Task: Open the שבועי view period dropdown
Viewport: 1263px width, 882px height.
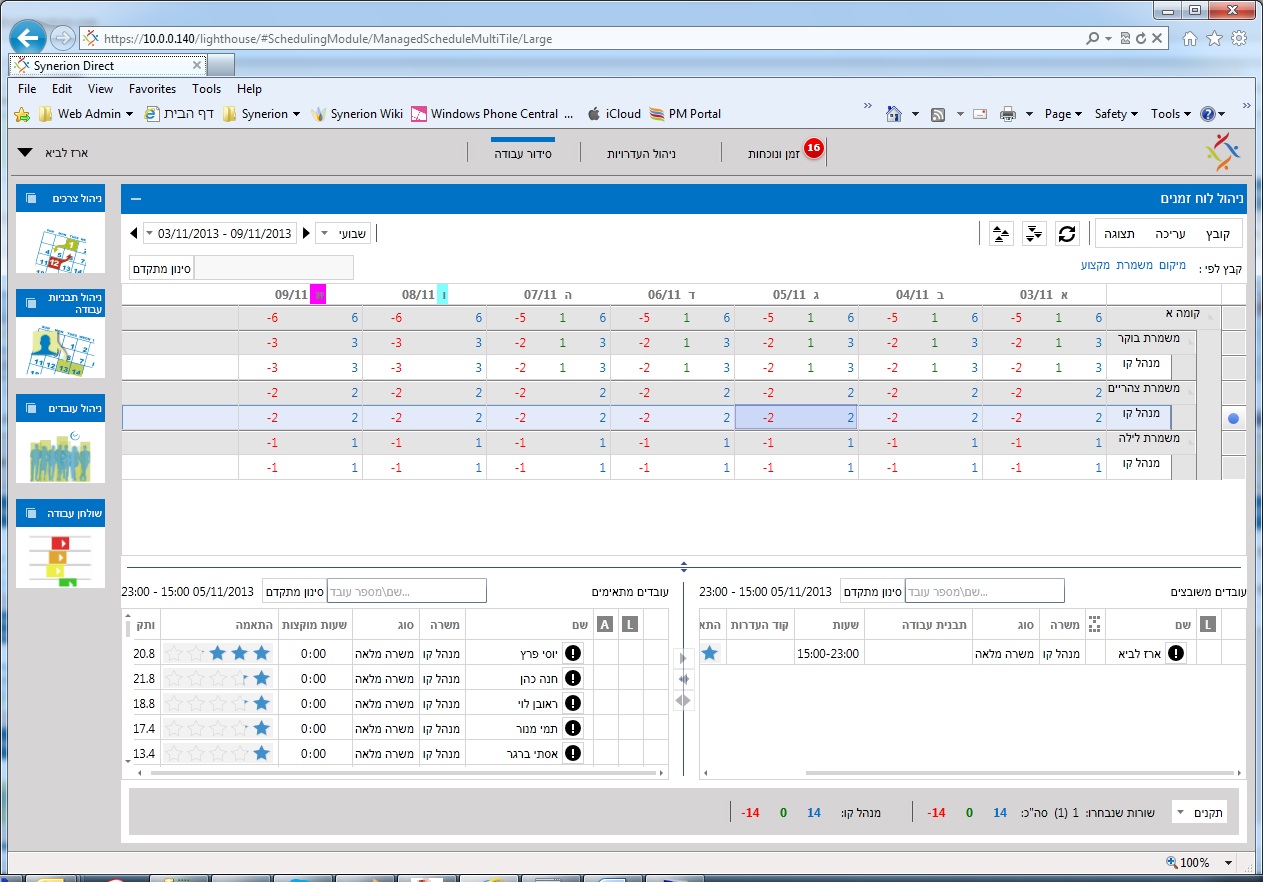Action: click(x=343, y=233)
